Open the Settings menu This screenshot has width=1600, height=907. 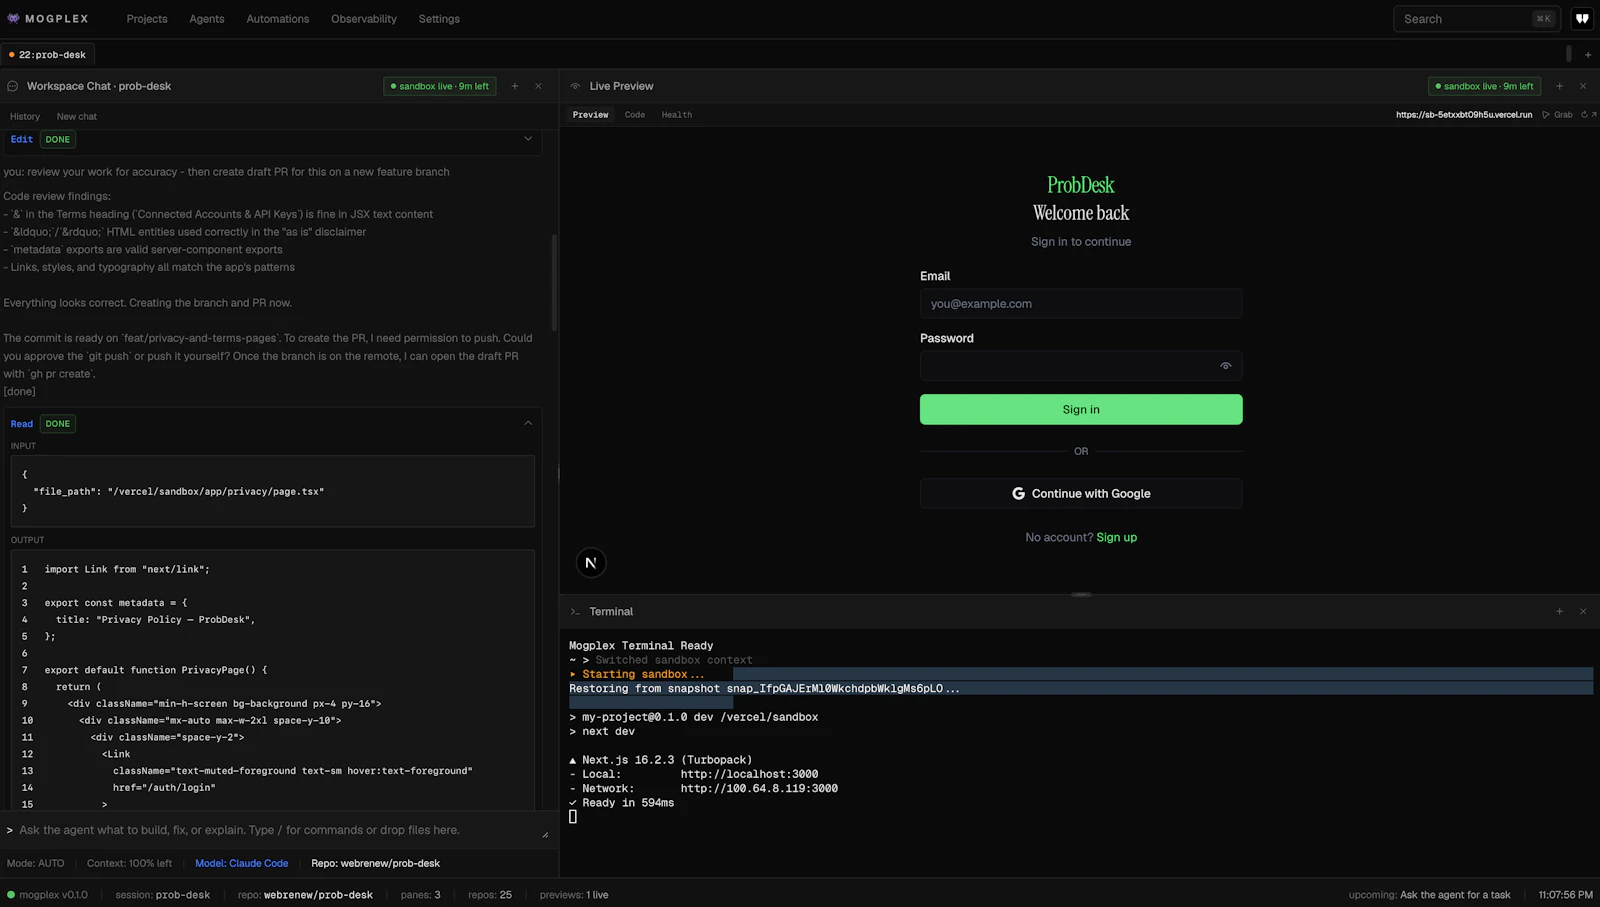point(439,19)
